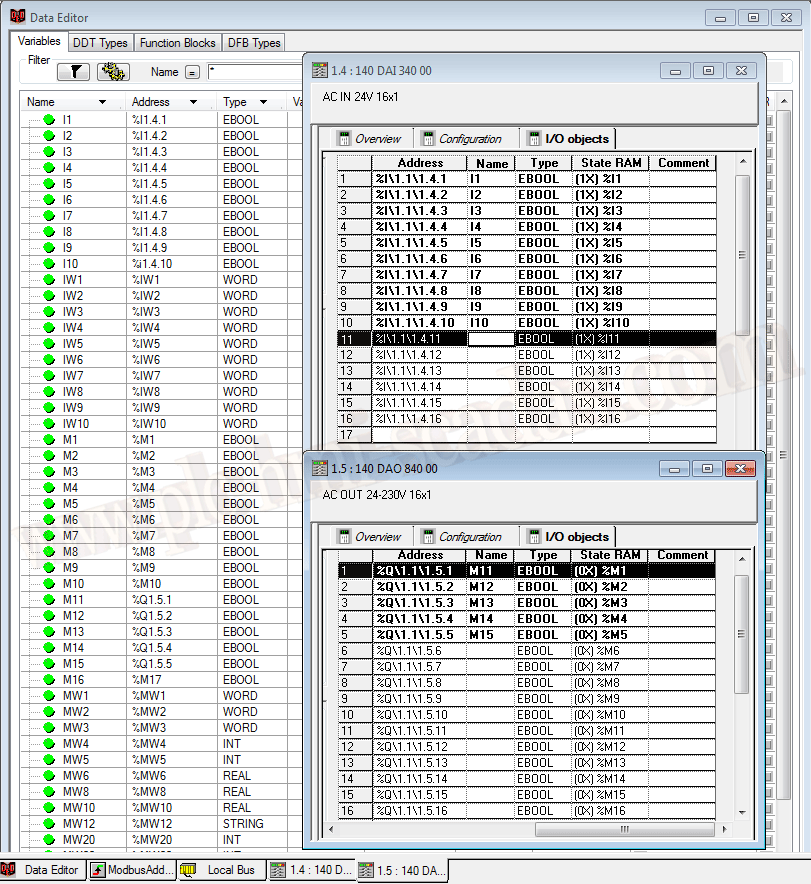
Task: Click the green icon beside variable MW1
Action: [48, 696]
